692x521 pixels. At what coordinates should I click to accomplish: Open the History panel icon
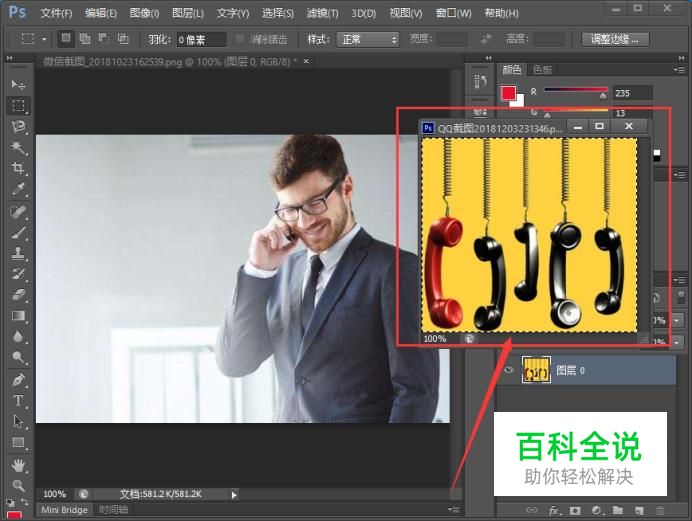click(480, 81)
